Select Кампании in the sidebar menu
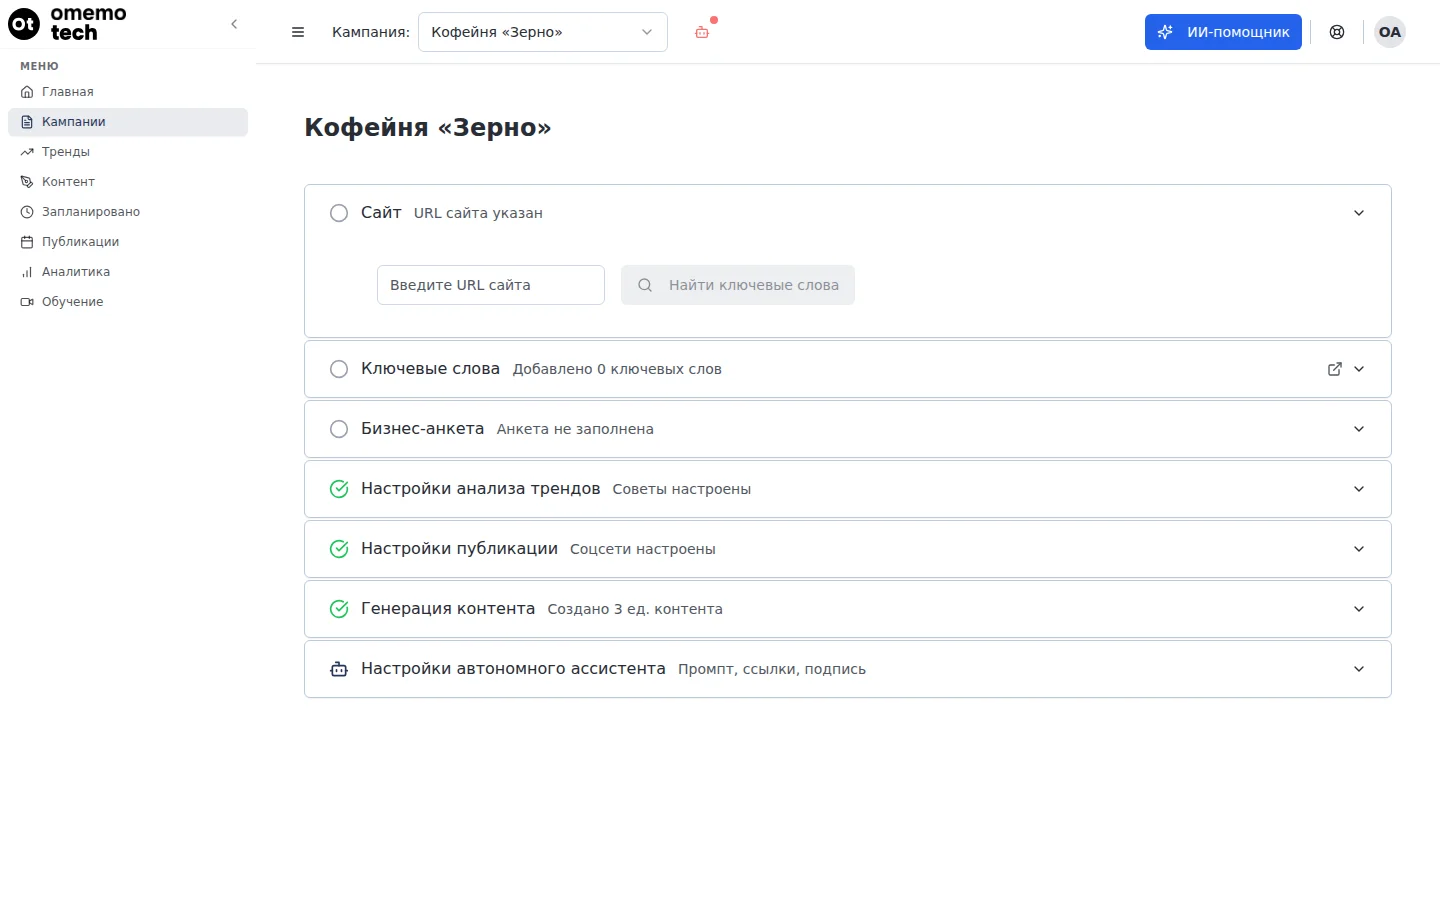This screenshot has height=900, width=1440. [128, 122]
